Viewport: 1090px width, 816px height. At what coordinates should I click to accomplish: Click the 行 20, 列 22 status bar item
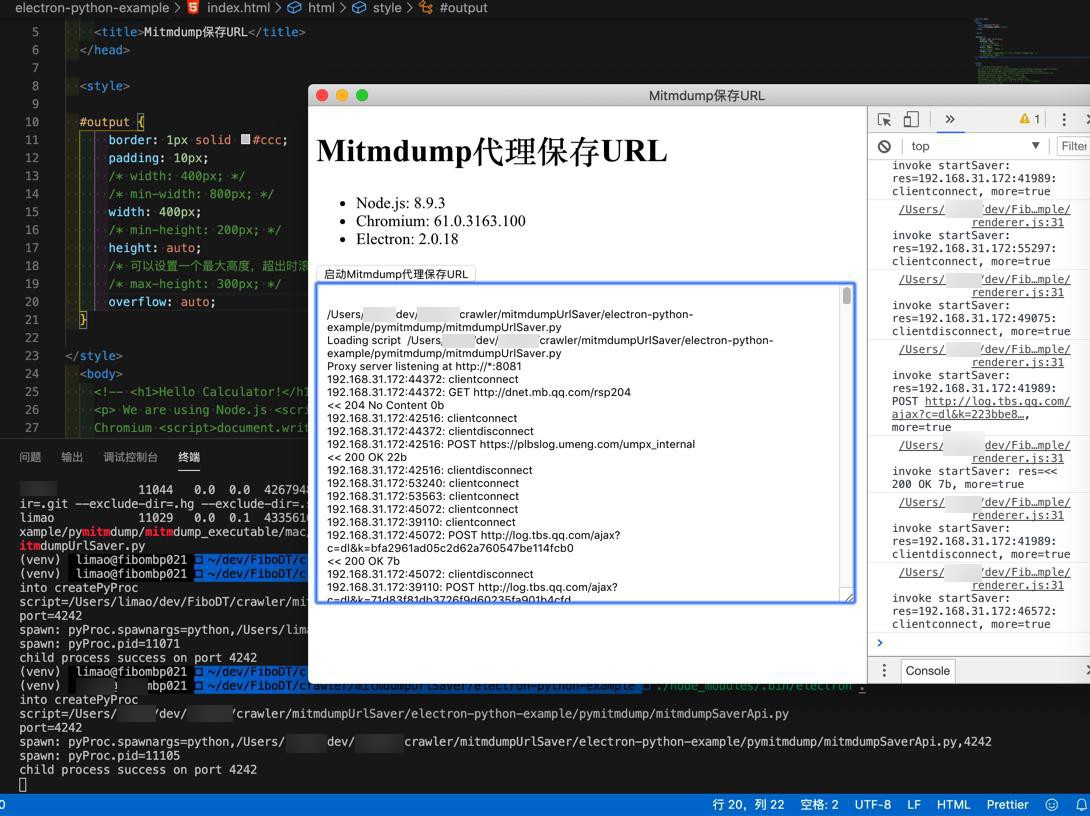[x=748, y=805]
